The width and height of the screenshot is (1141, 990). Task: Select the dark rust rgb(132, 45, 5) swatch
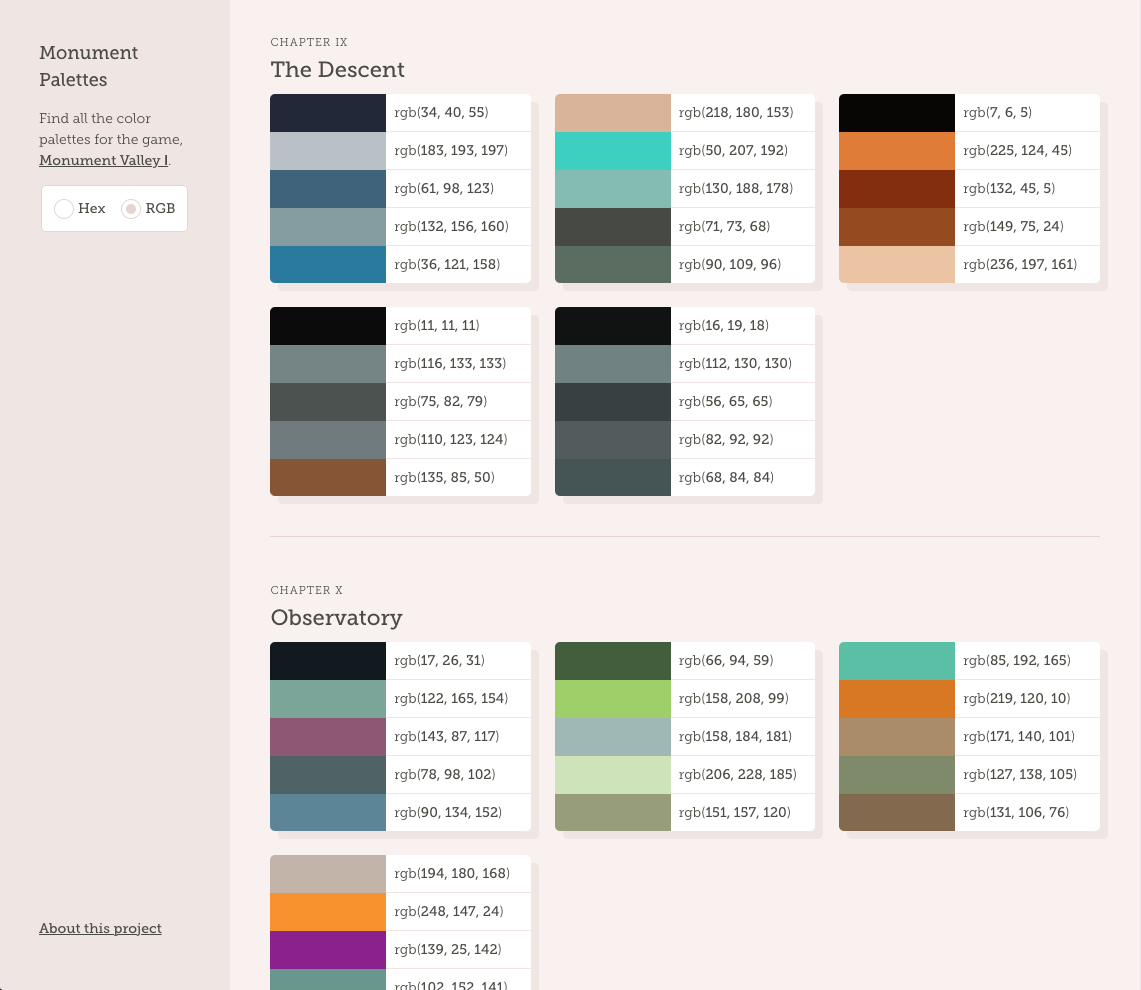(897, 188)
